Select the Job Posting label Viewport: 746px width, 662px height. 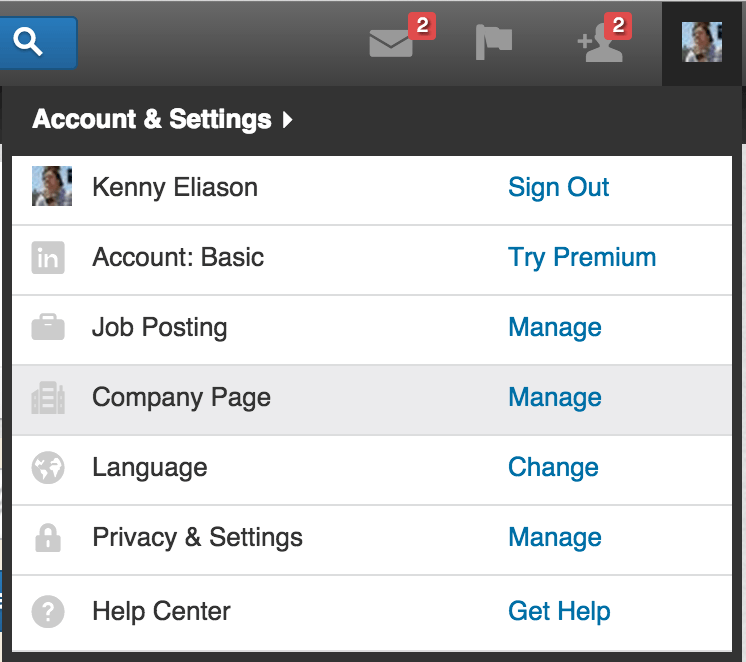tap(160, 328)
